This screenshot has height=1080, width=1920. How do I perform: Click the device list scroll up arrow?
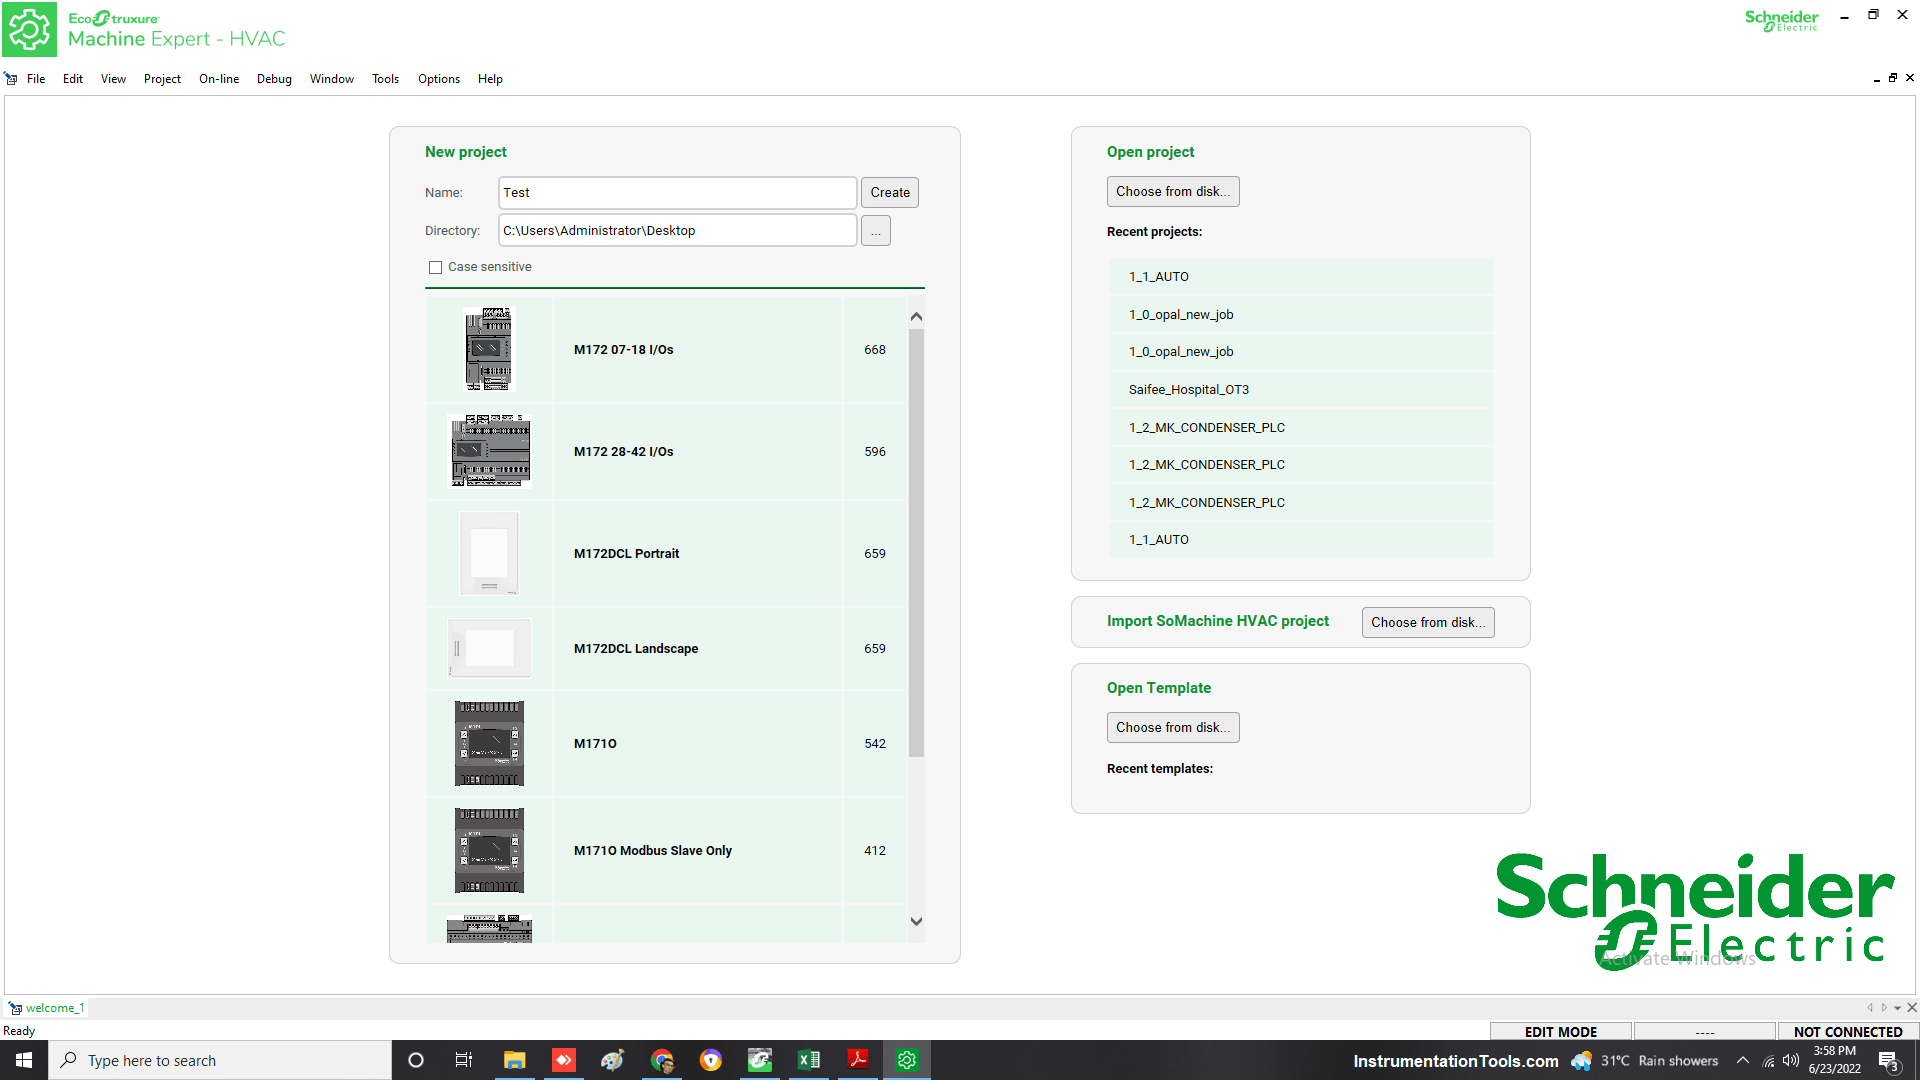click(x=916, y=316)
